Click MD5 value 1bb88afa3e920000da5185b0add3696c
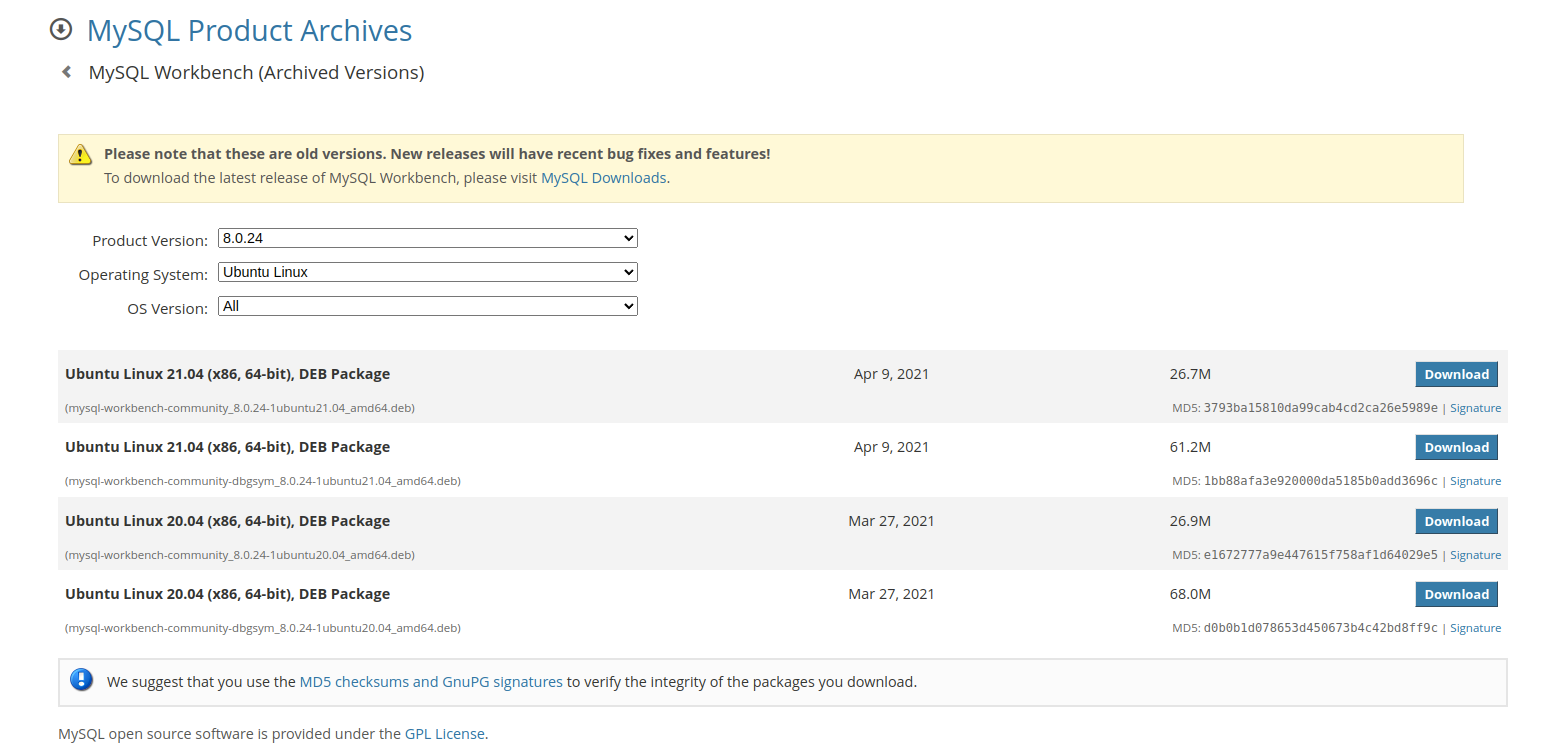The height and width of the screenshot is (753, 1547). (x=1320, y=481)
